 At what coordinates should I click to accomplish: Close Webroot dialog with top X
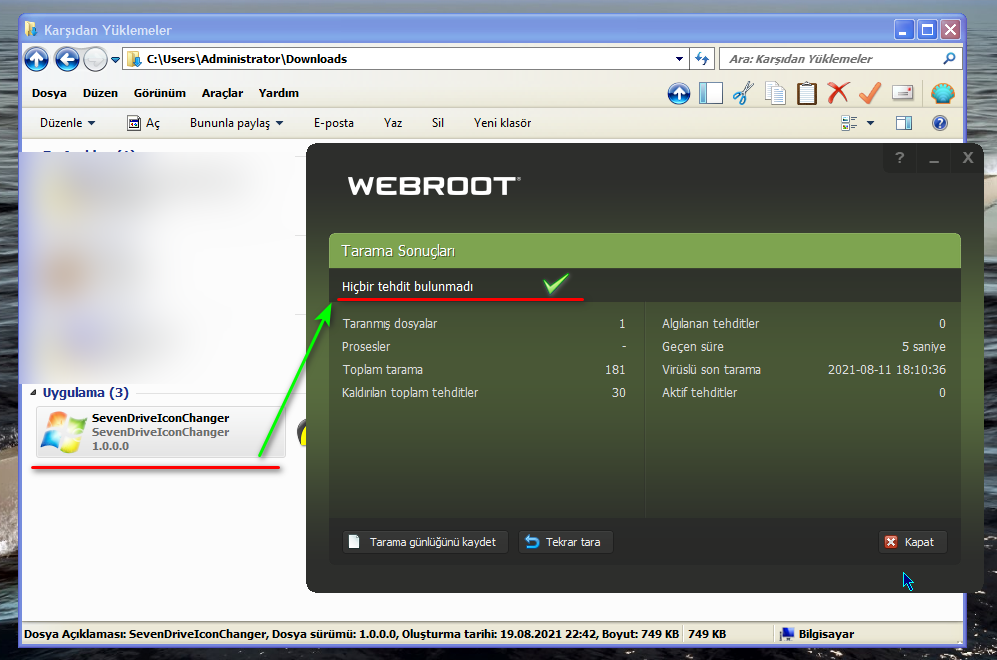click(x=968, y=158)
